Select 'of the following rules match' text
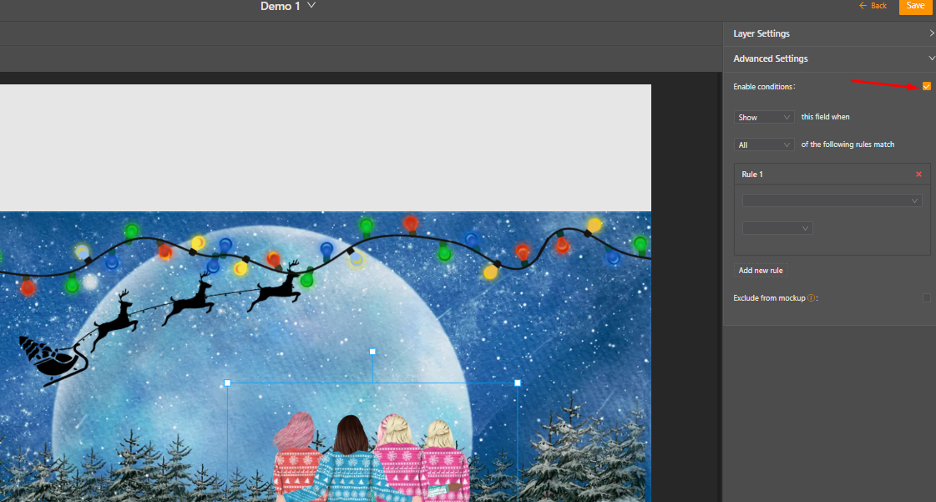The image size is (936, 502). point(848,144)
